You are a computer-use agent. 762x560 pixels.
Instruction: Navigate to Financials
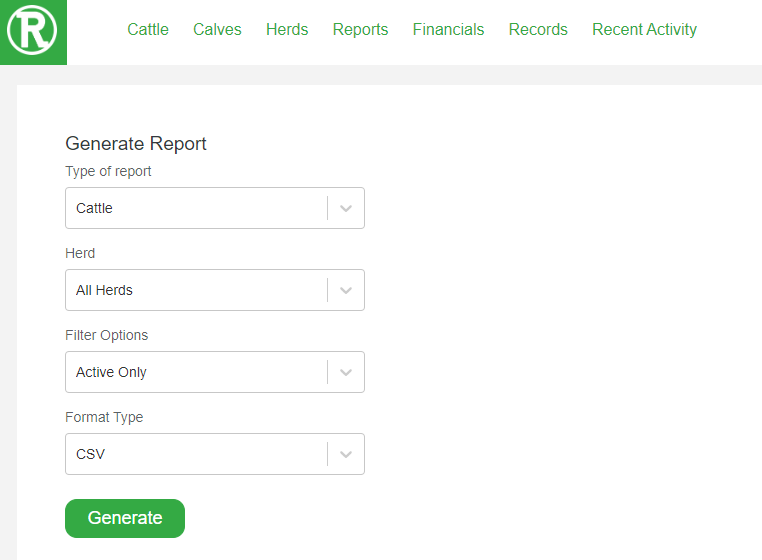tap(448, 30)
